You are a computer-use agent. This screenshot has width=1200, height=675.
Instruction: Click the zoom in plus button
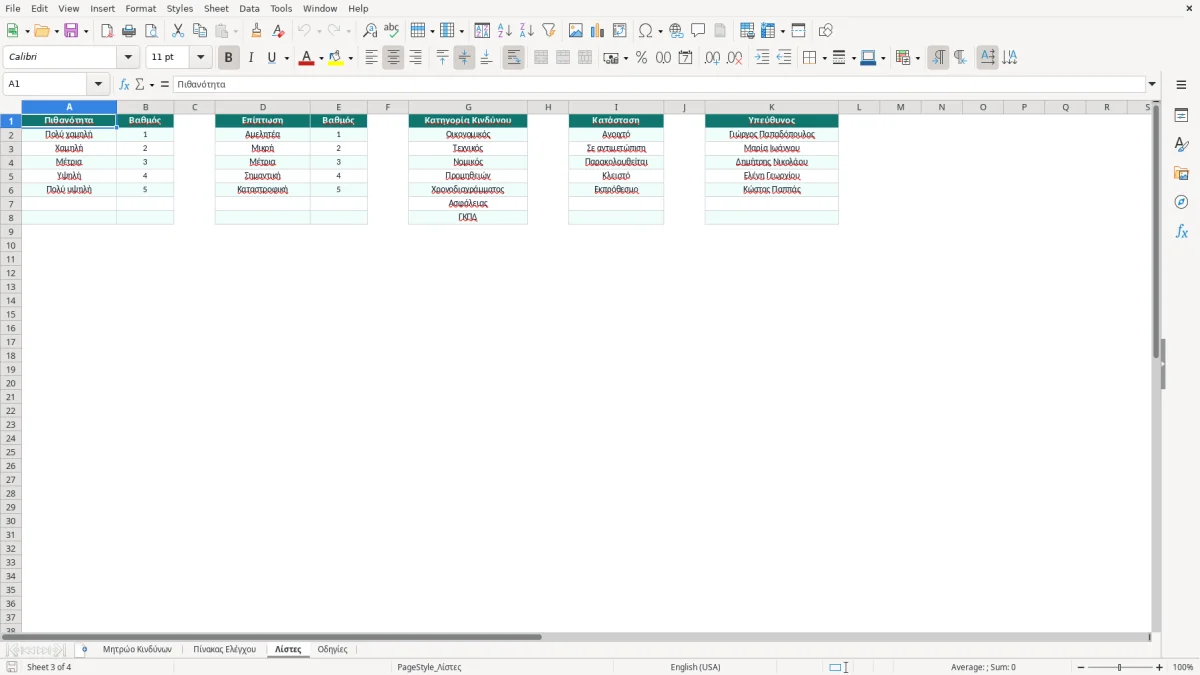click(x=1160, y=667)
